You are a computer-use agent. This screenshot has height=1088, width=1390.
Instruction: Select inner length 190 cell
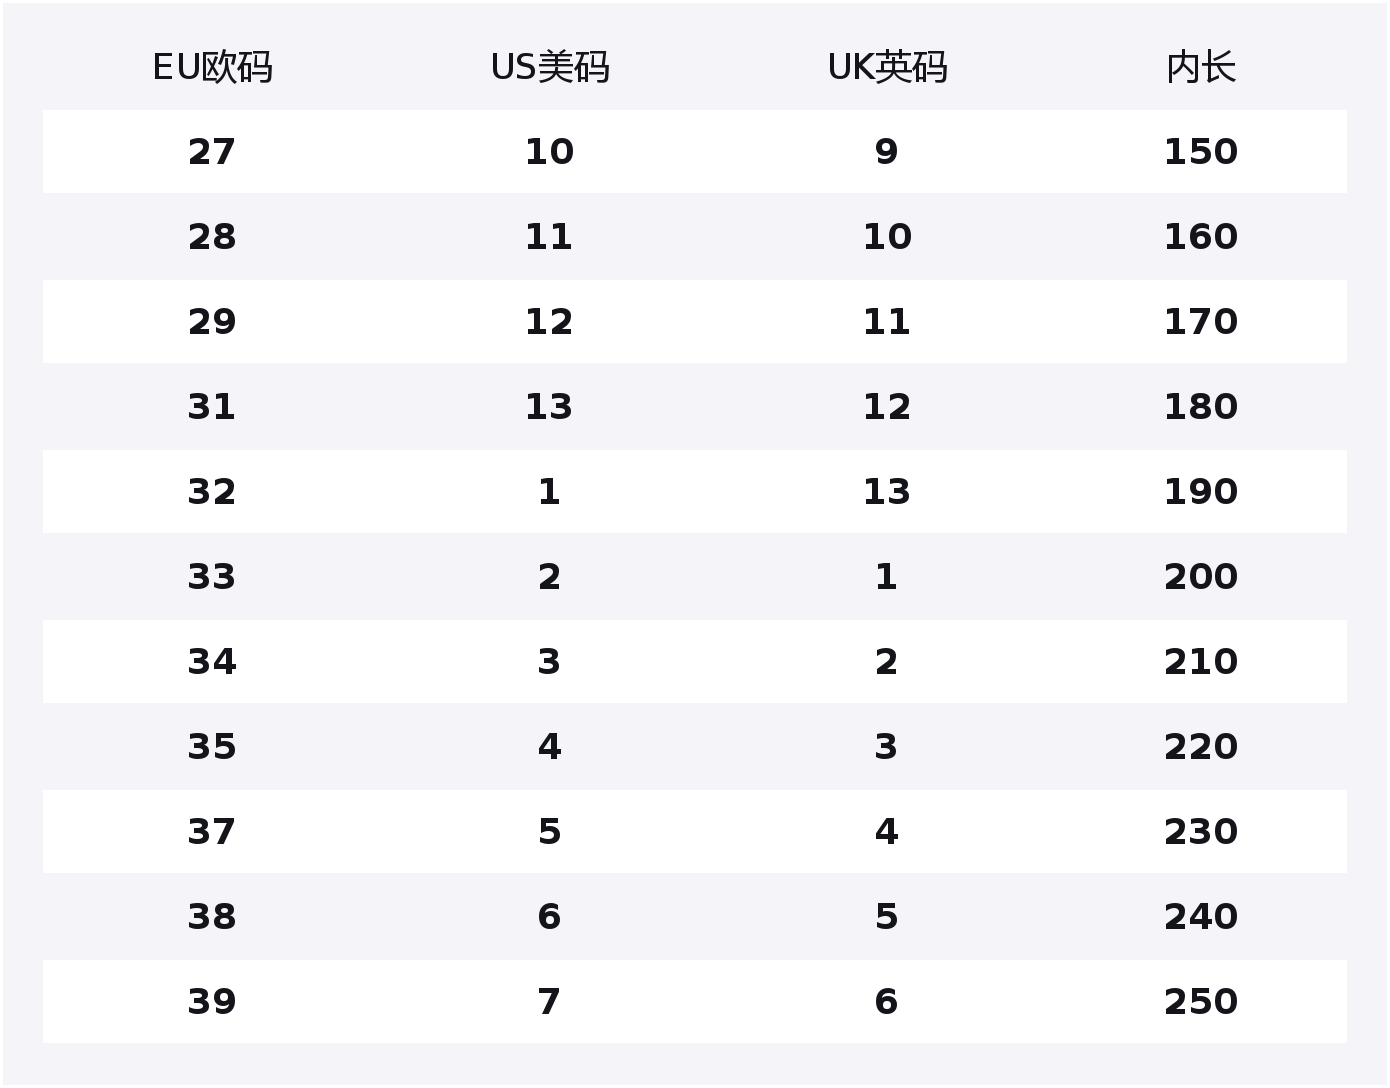tap(1201, 492)
